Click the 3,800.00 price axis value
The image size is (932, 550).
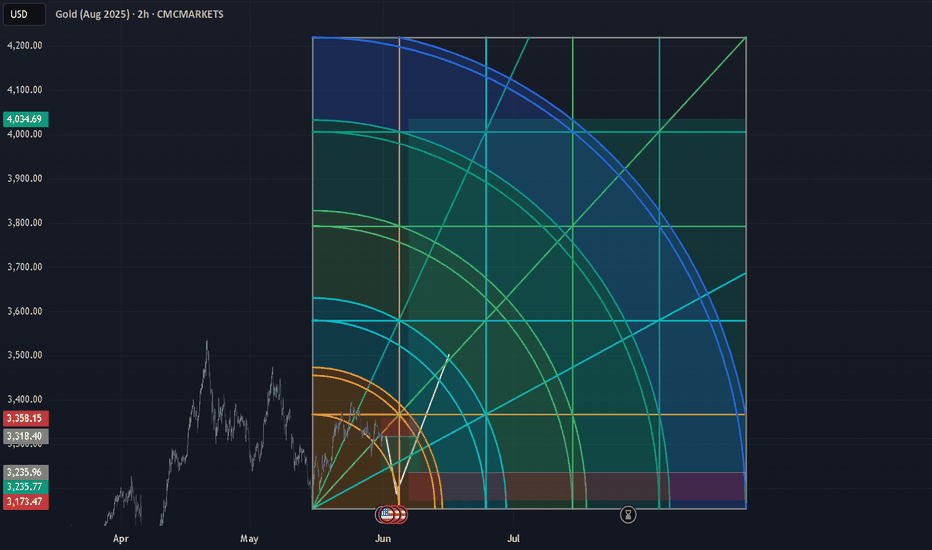(x=25, y=222)
